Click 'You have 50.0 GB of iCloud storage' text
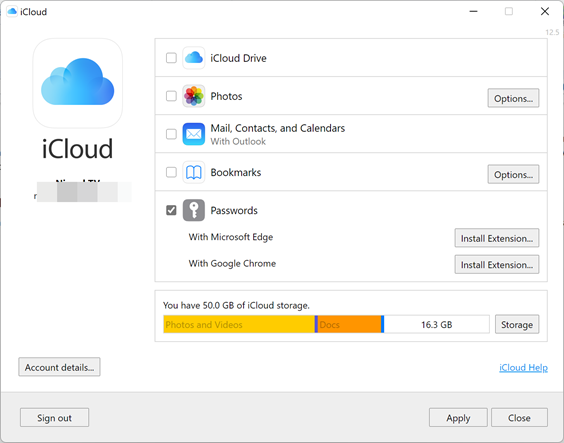The height and width of the screenshot is (443, 564). 236,305
